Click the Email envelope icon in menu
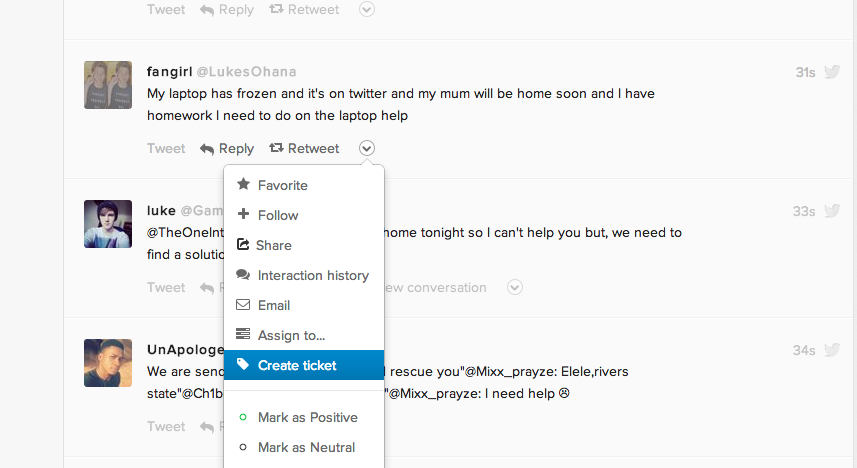 (x=243, y=305)
